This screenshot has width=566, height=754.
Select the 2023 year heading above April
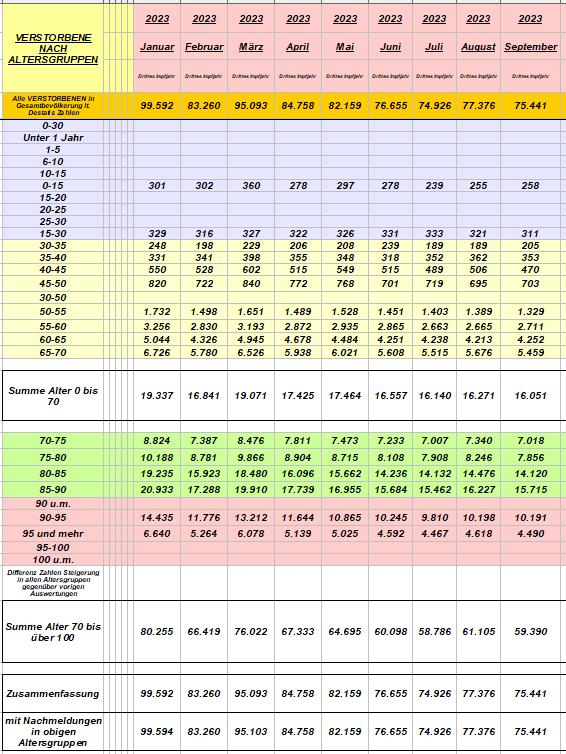298,19
